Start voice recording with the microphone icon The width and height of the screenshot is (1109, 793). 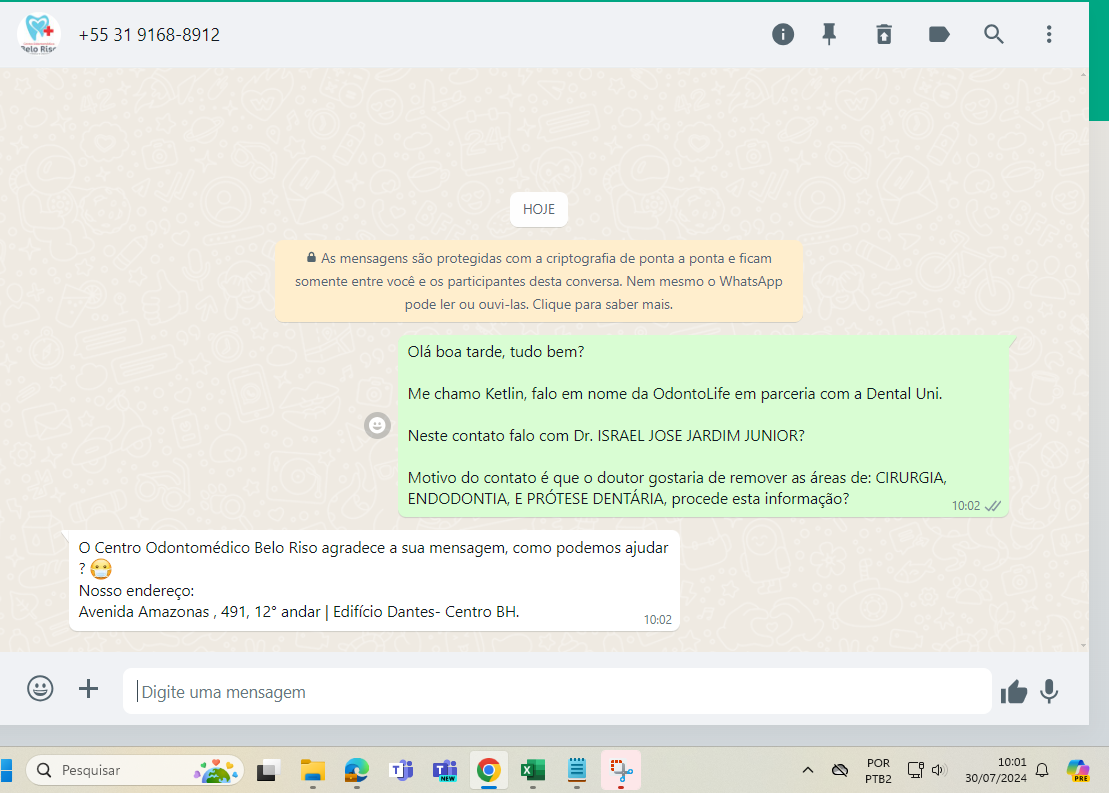click(1049, 691)
